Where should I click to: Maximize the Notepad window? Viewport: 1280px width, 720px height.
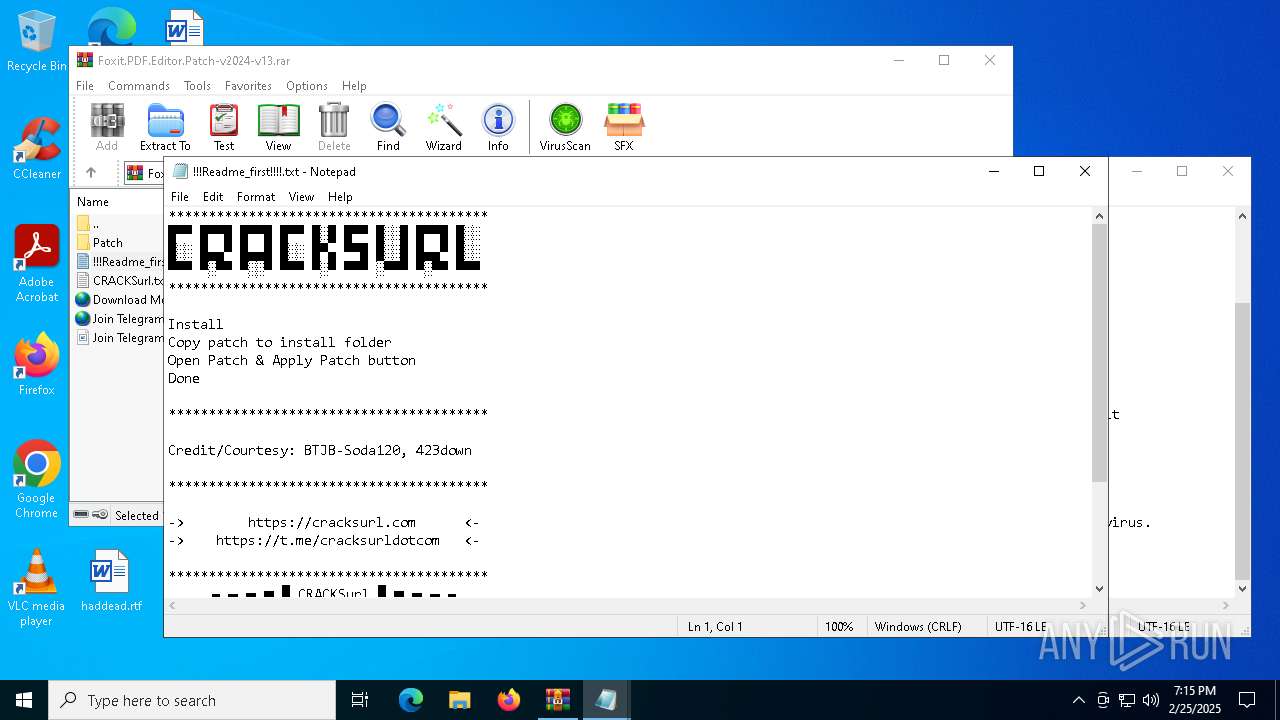point(1039,172)
